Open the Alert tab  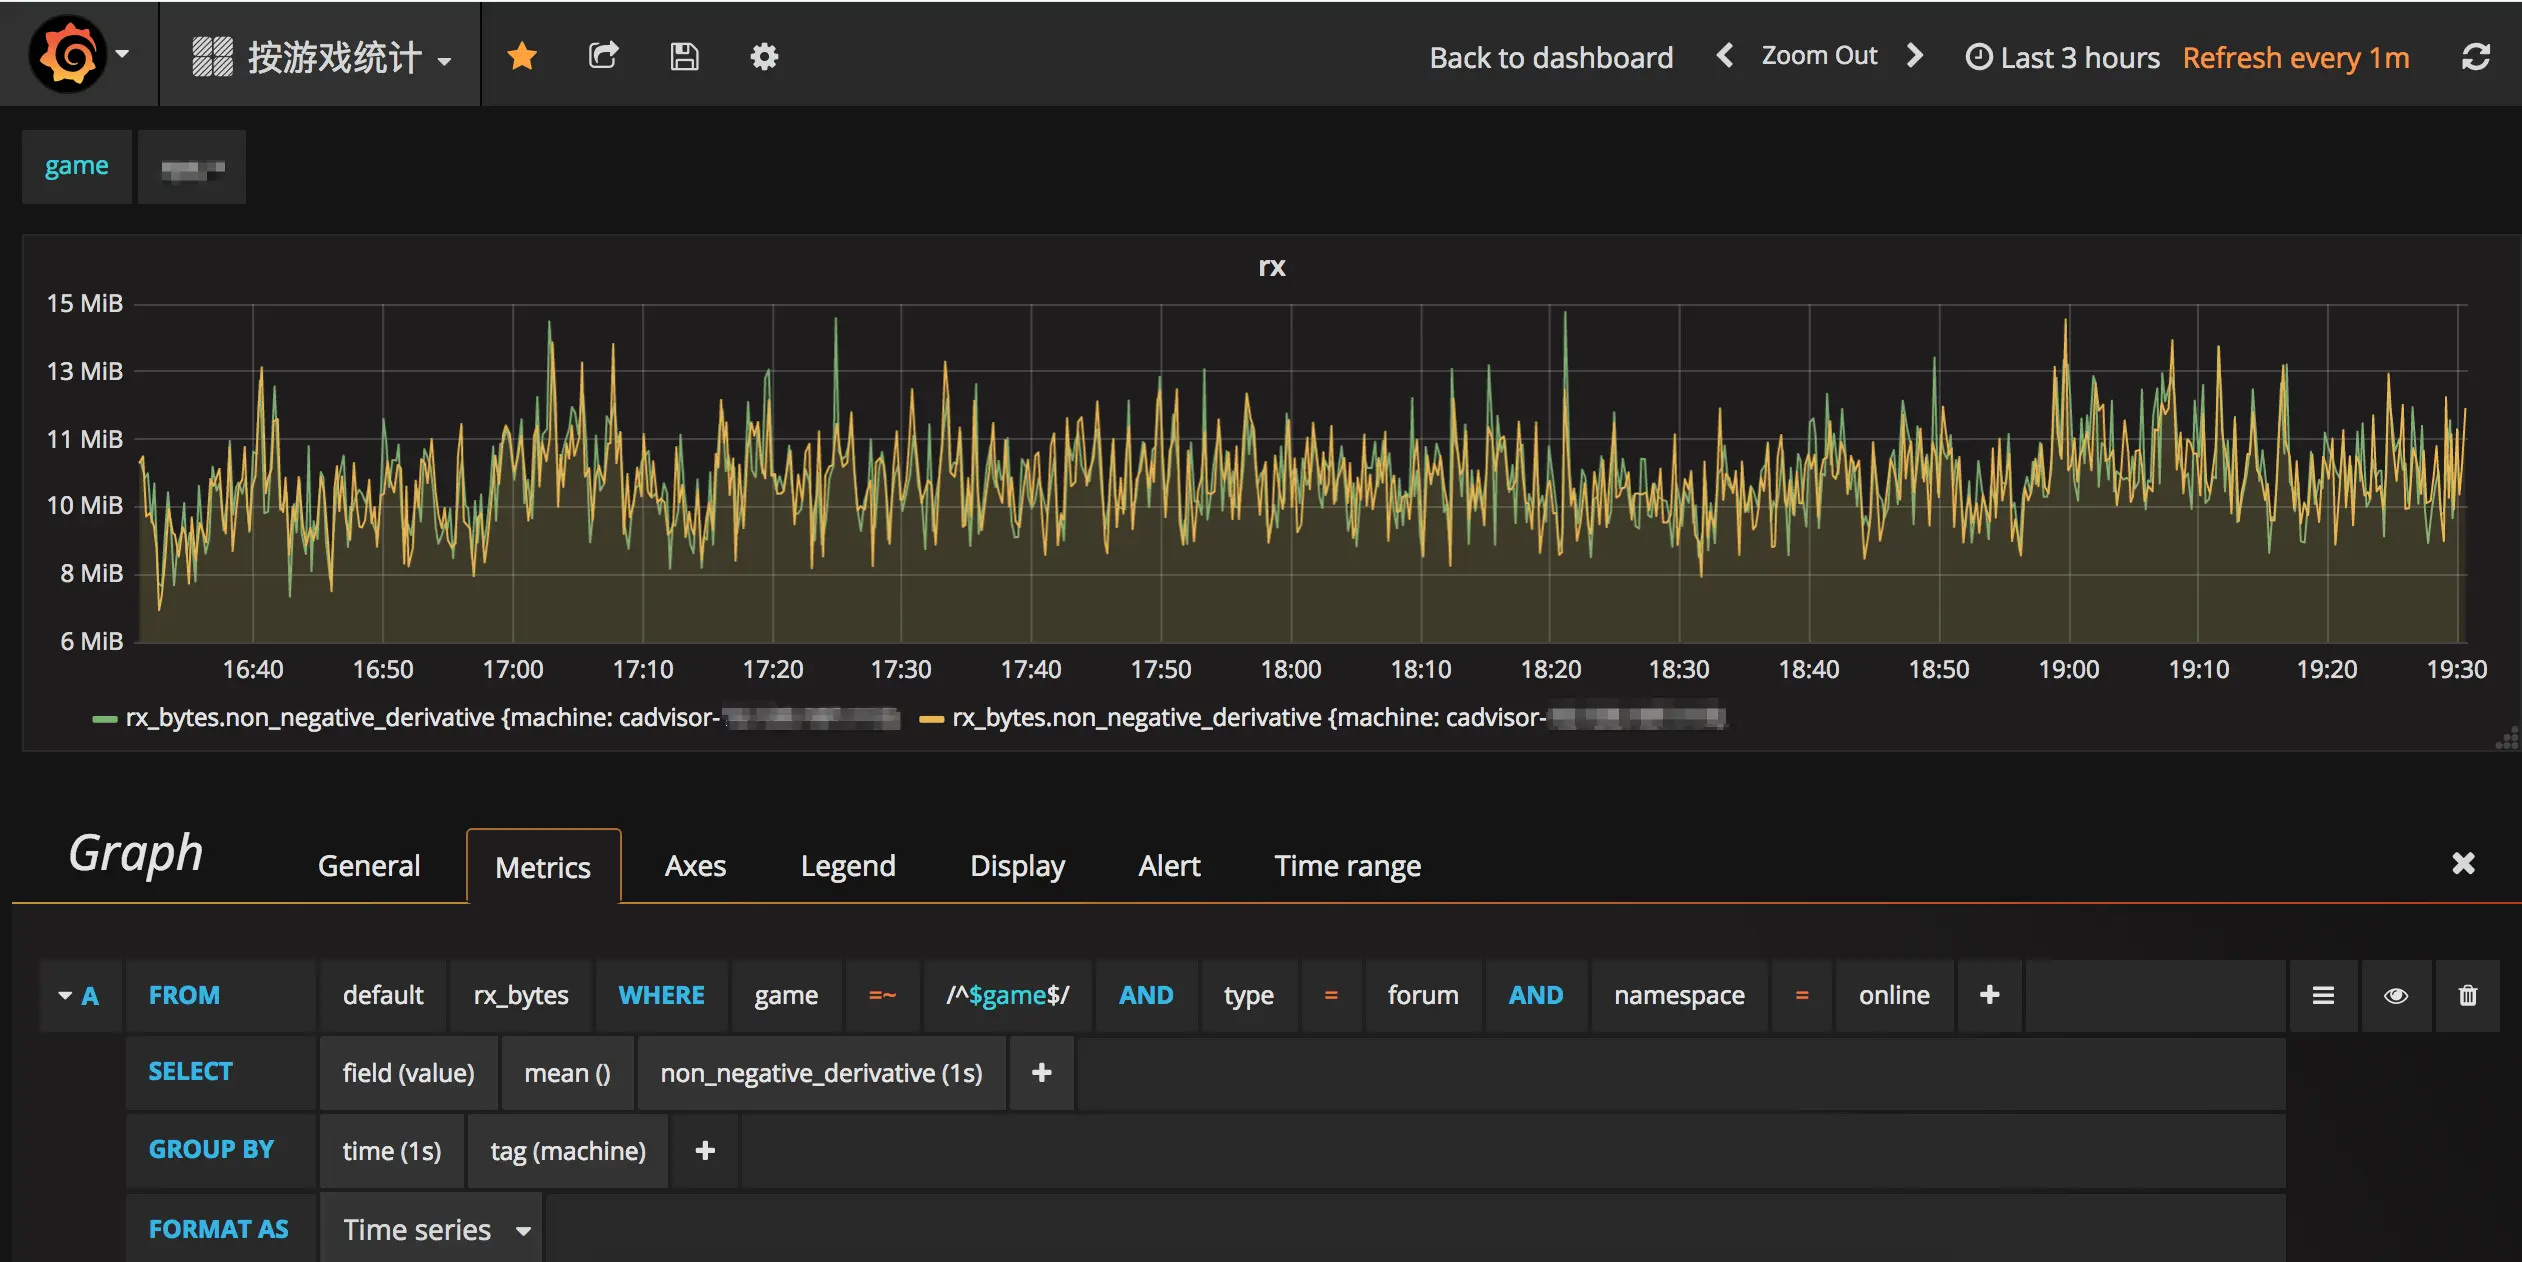coord(1169,866)
